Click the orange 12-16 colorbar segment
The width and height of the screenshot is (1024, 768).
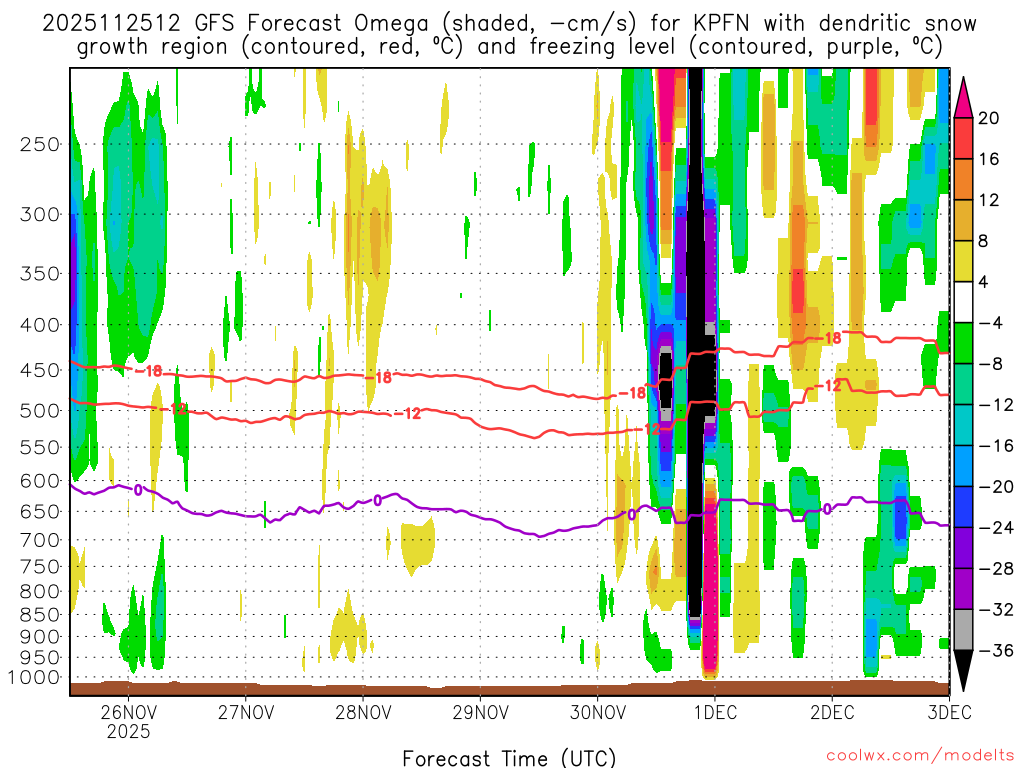tap(963, 179)
